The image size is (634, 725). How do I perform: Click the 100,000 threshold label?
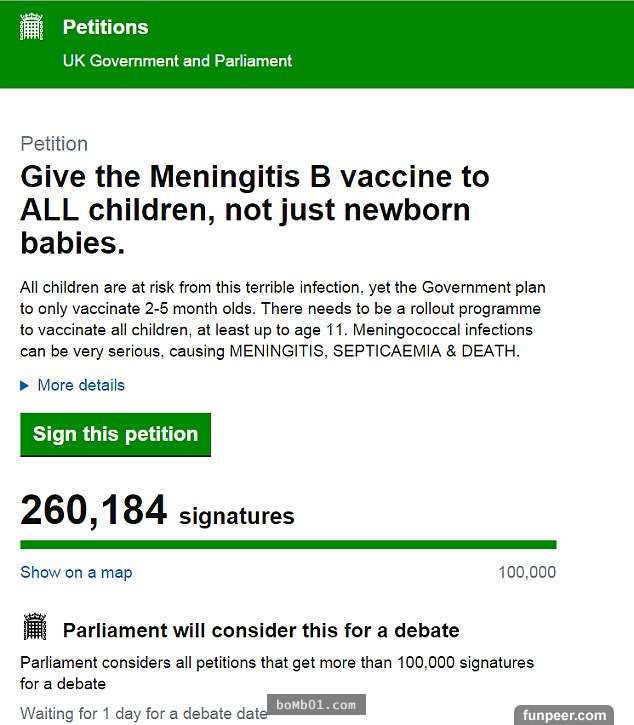(527, 573)
